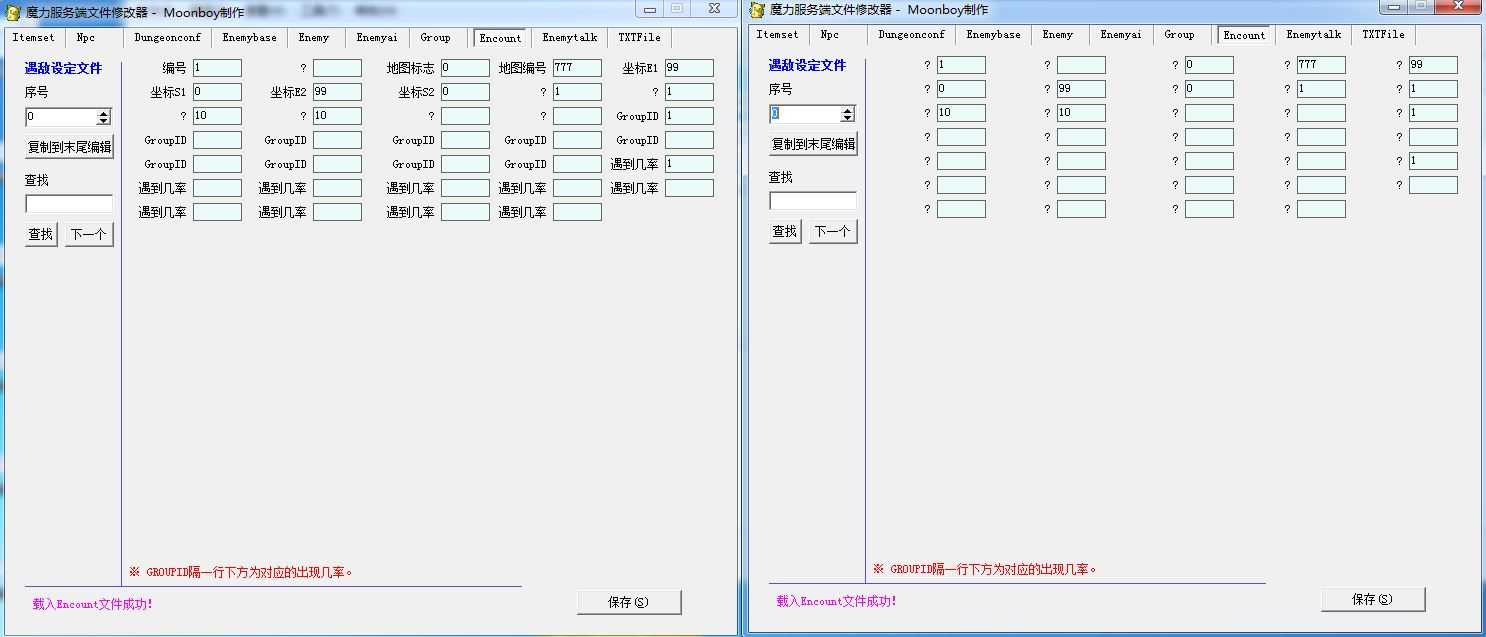Click 保存(S) button in the right window
This screenshot has width=1486, height=637.
click(x=1373, y=599)
